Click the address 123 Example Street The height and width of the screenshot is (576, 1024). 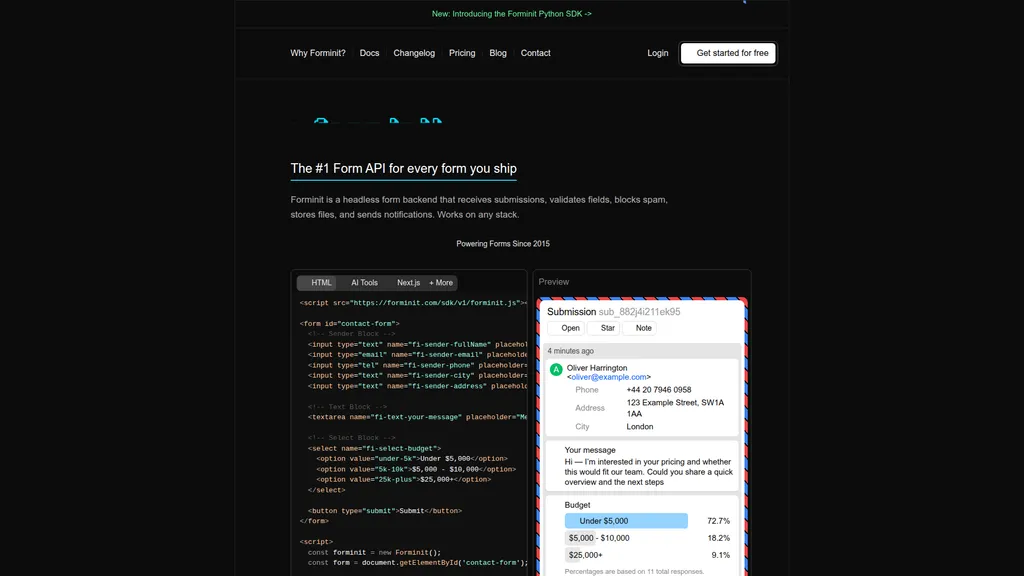pos(675,408)
